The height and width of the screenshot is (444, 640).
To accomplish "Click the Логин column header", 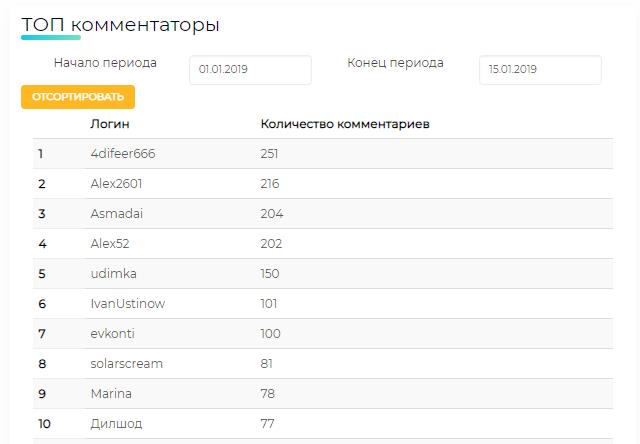I will point(110,124).
